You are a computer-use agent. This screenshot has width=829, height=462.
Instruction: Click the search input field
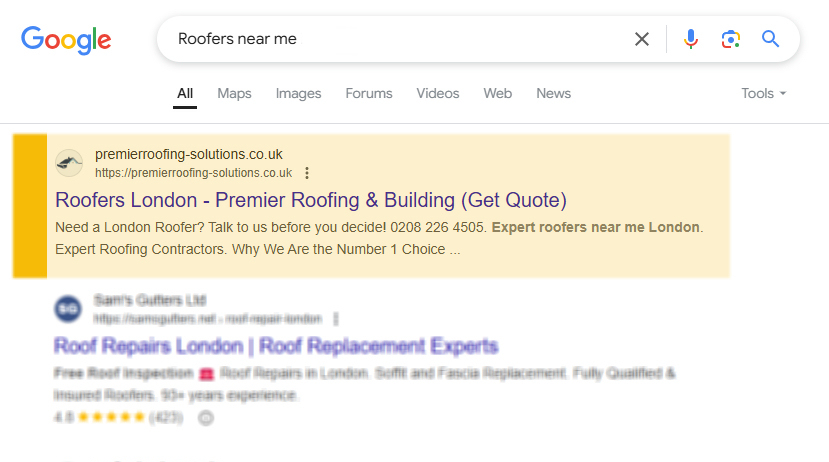point(400,39)
